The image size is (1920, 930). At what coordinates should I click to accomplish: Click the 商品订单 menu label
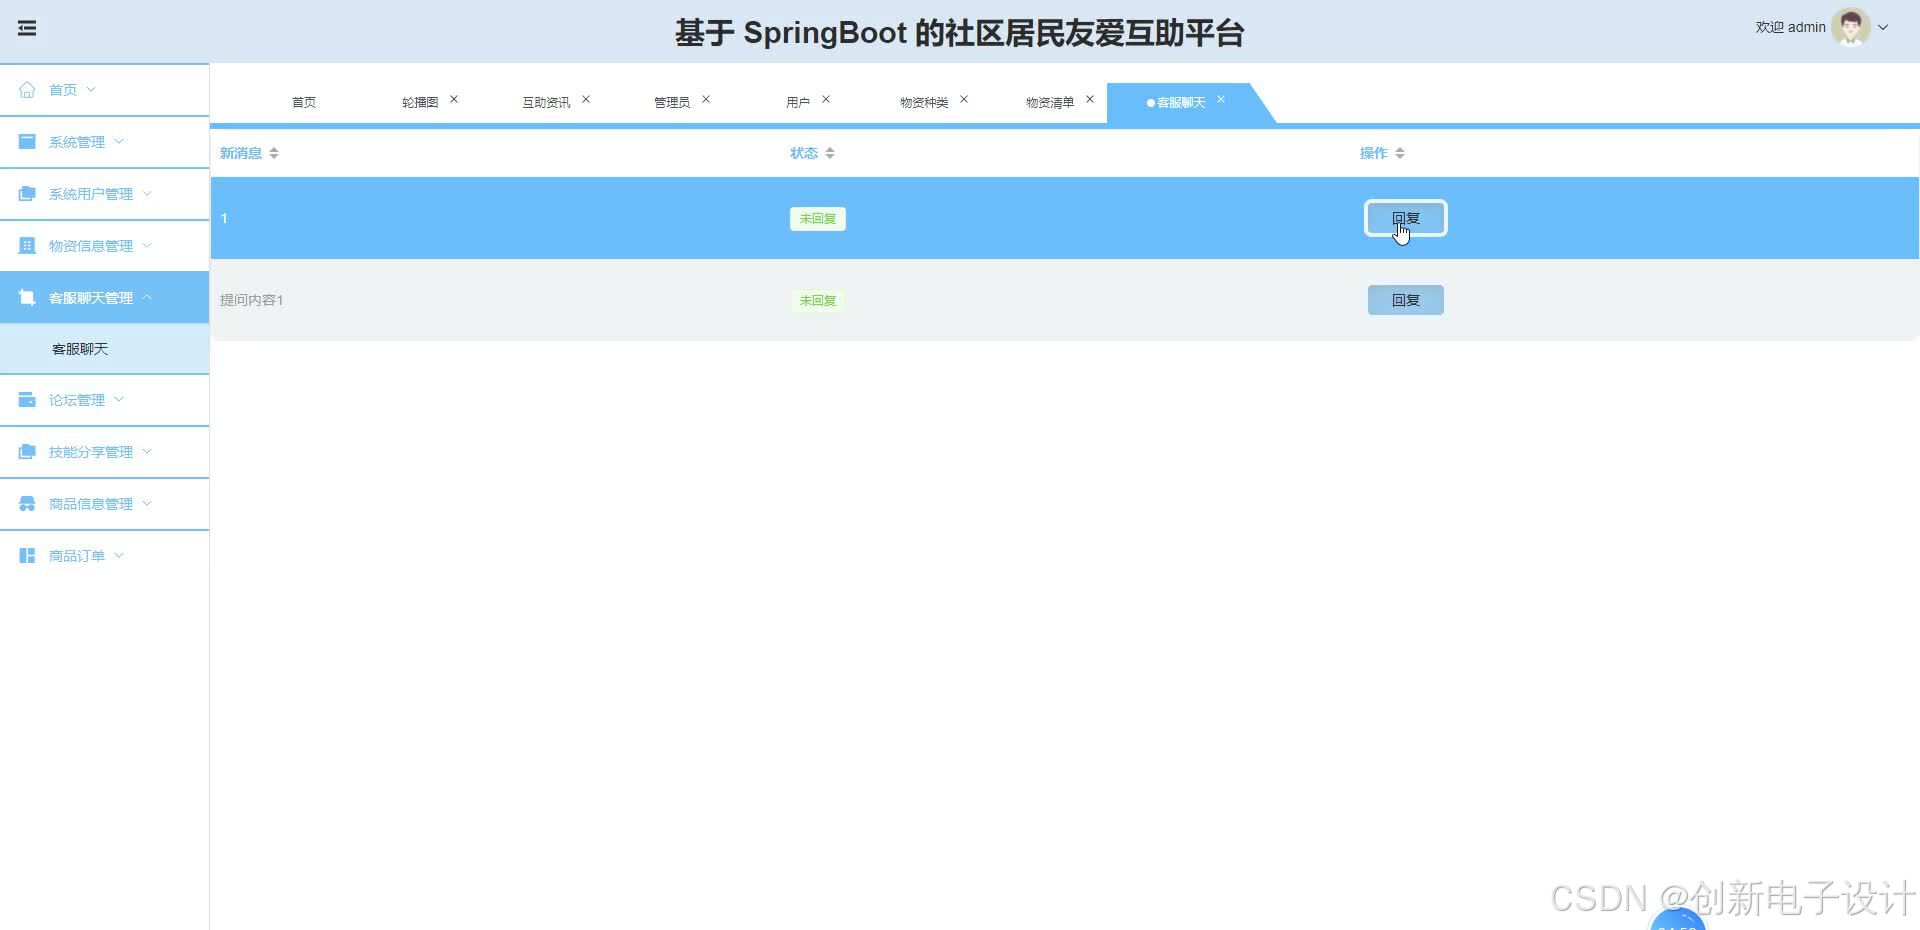pyautogui.click(x=77, y=556)
